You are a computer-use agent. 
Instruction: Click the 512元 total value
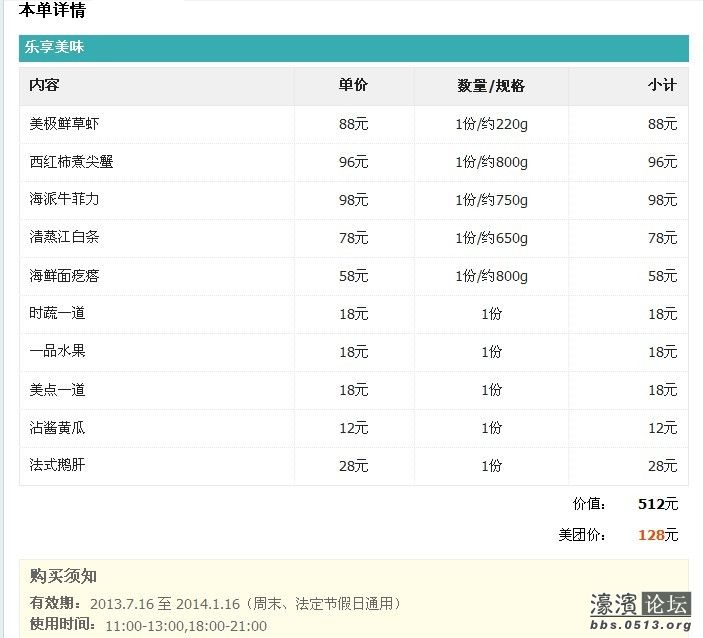657,504
